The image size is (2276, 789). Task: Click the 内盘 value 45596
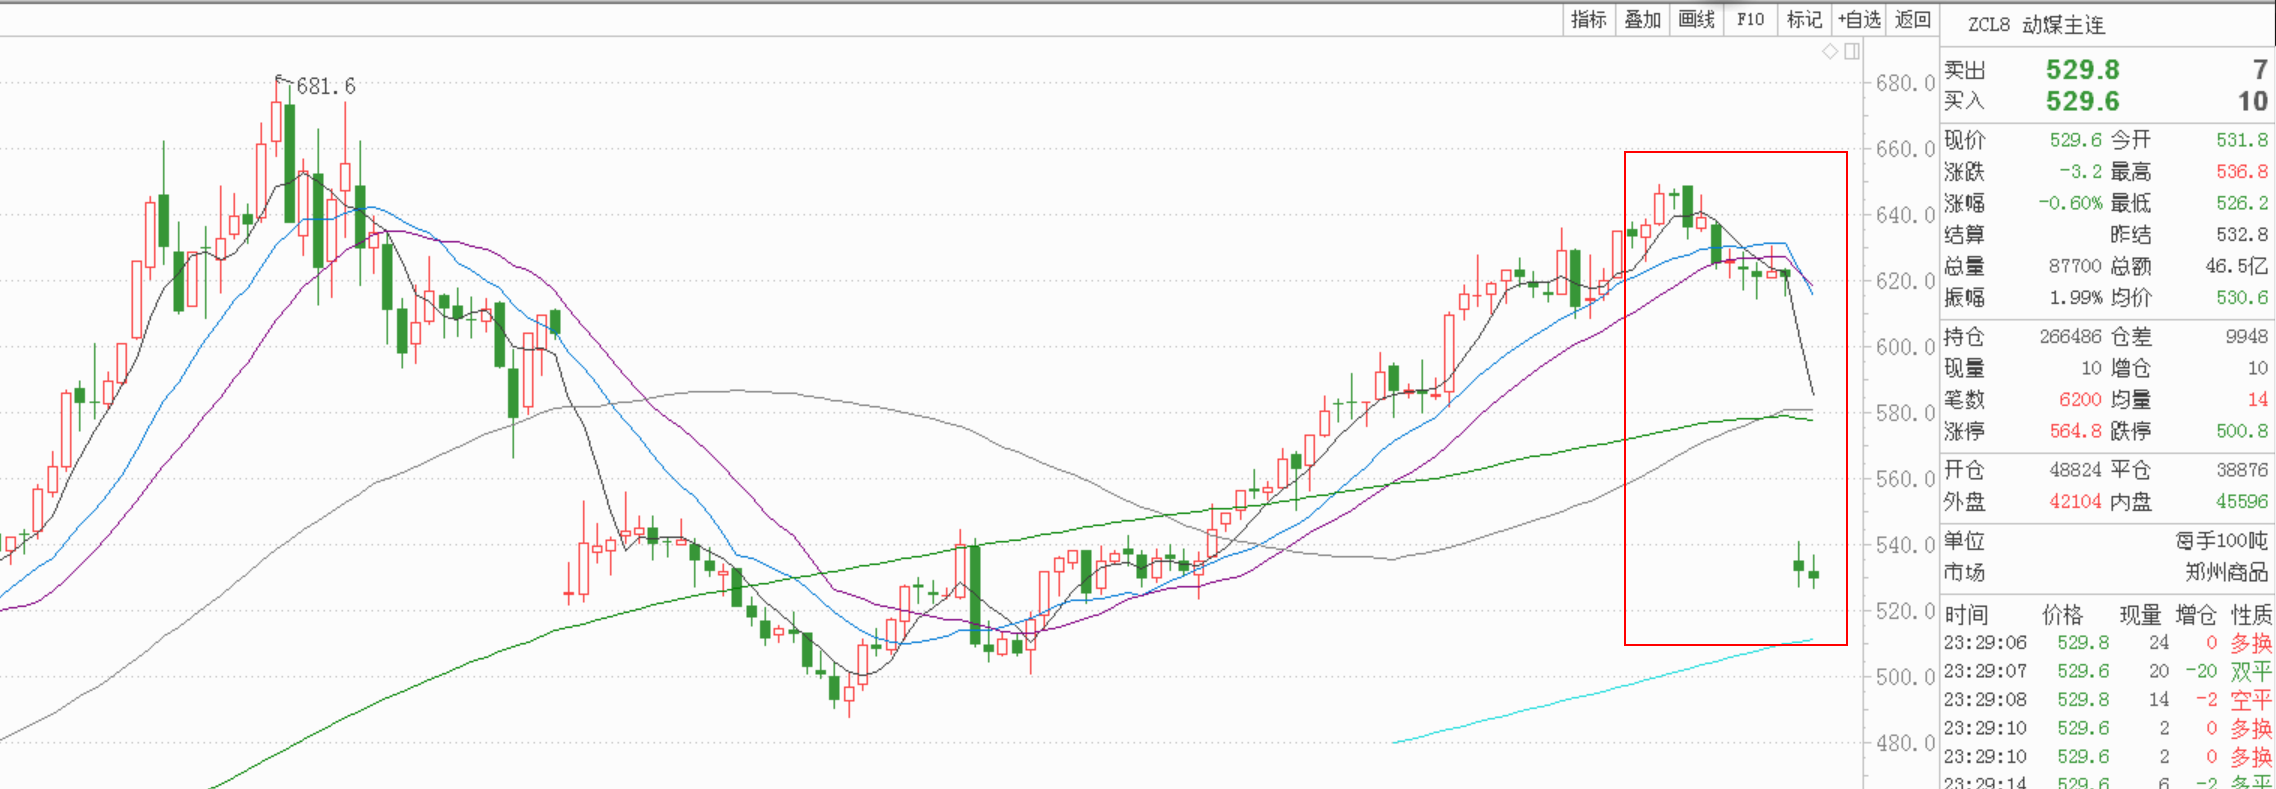point(2242,502)
